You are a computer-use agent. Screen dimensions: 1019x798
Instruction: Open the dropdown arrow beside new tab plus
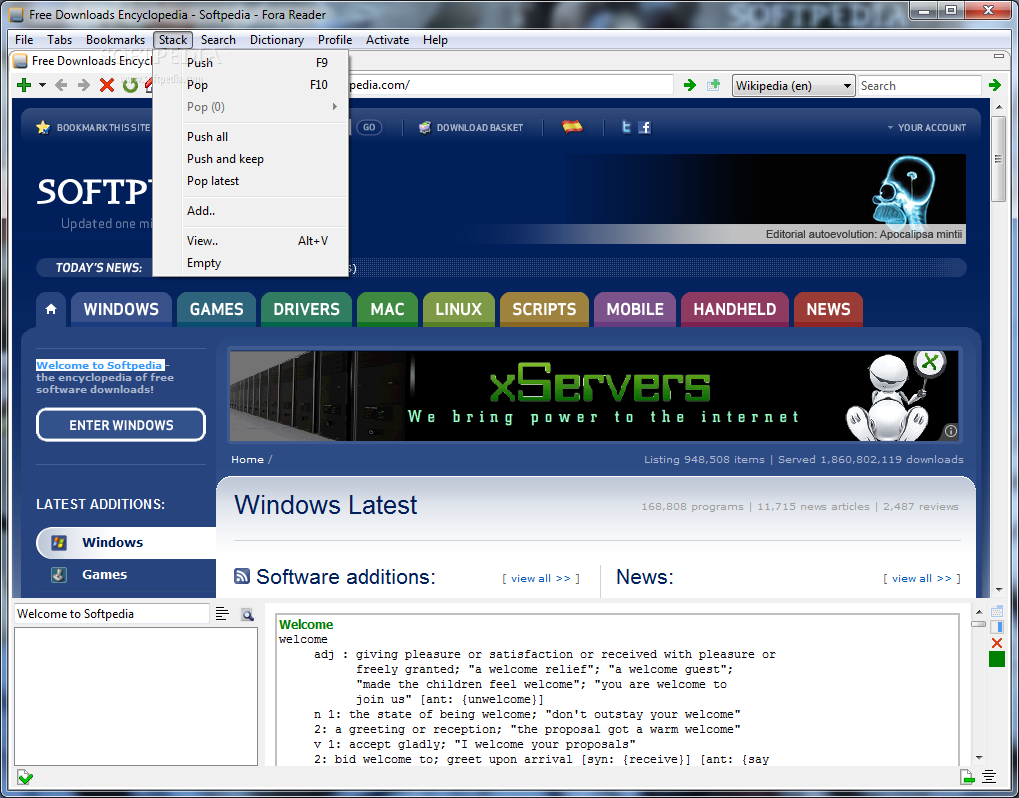pyautogui.click(x=42, y=85)
